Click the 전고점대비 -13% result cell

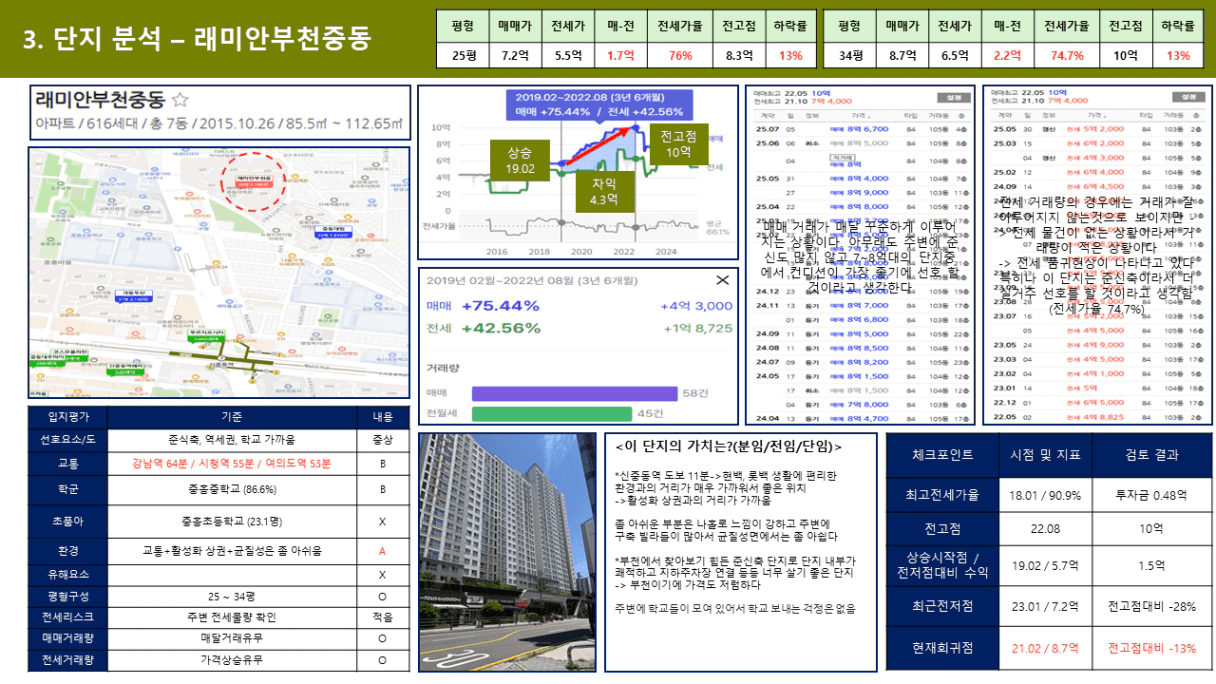(x=1150, y=648)
